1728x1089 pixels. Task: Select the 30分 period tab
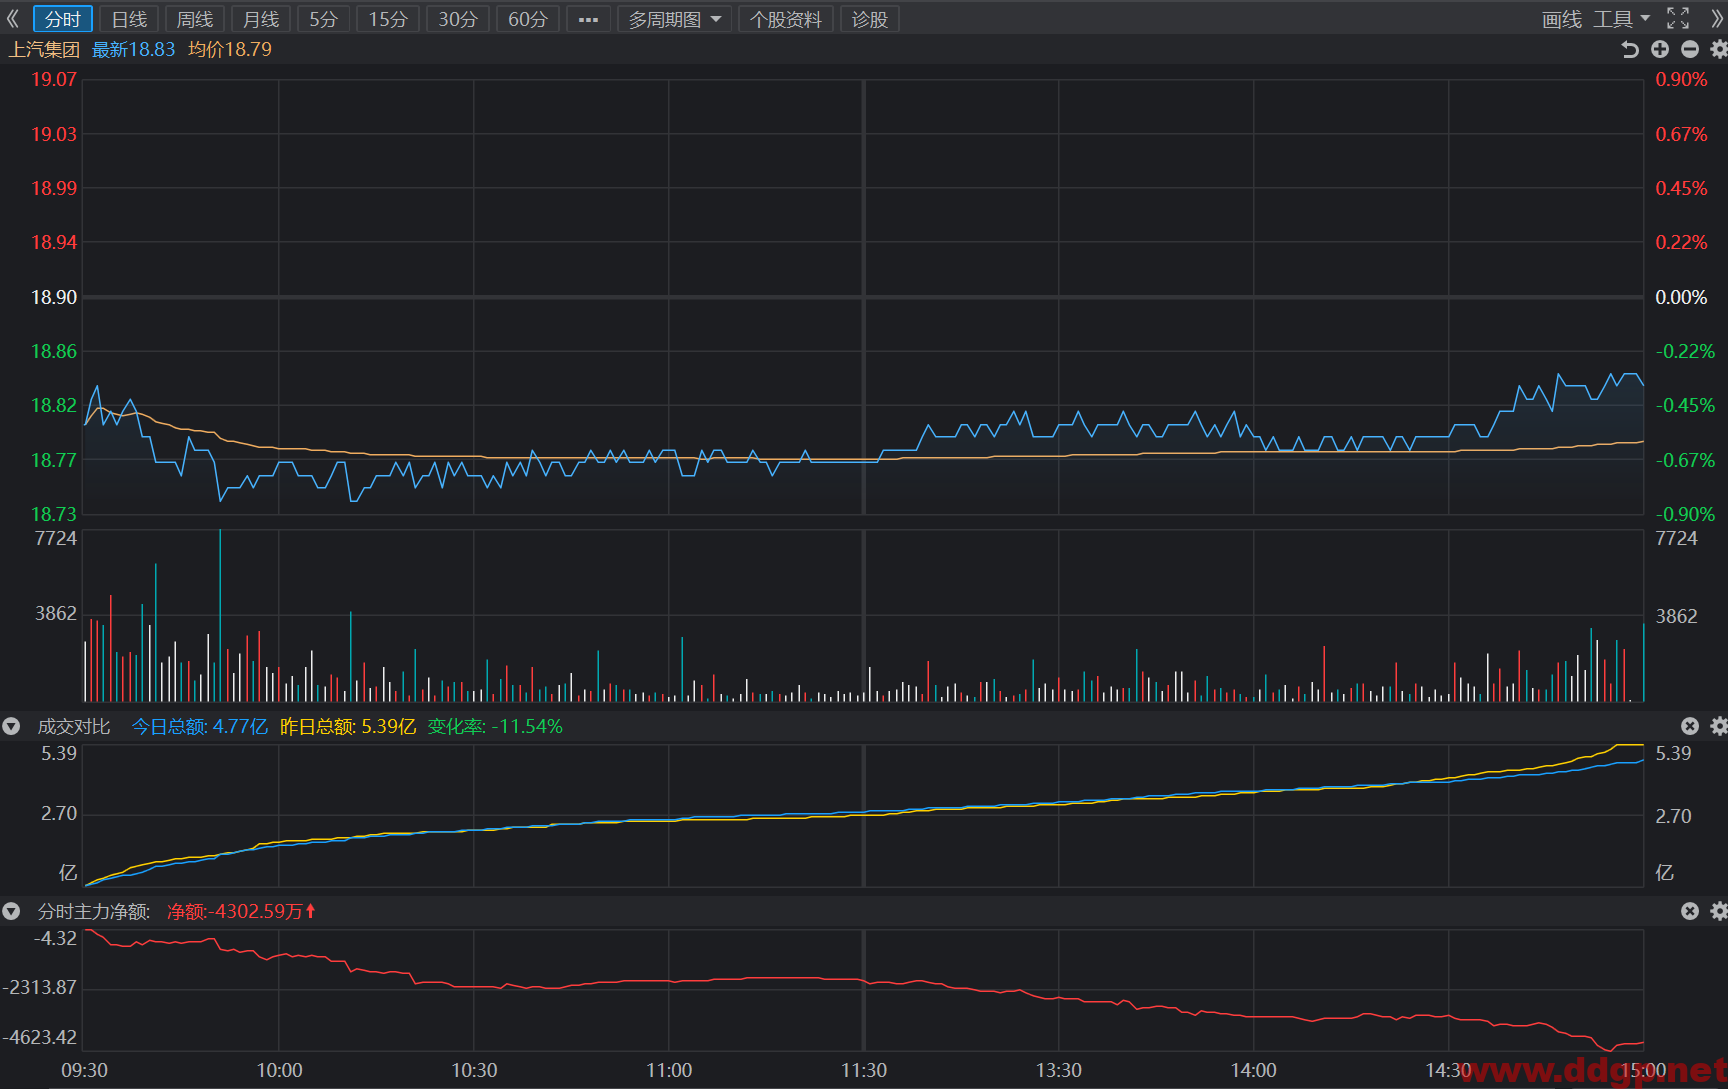click(458, 19)
